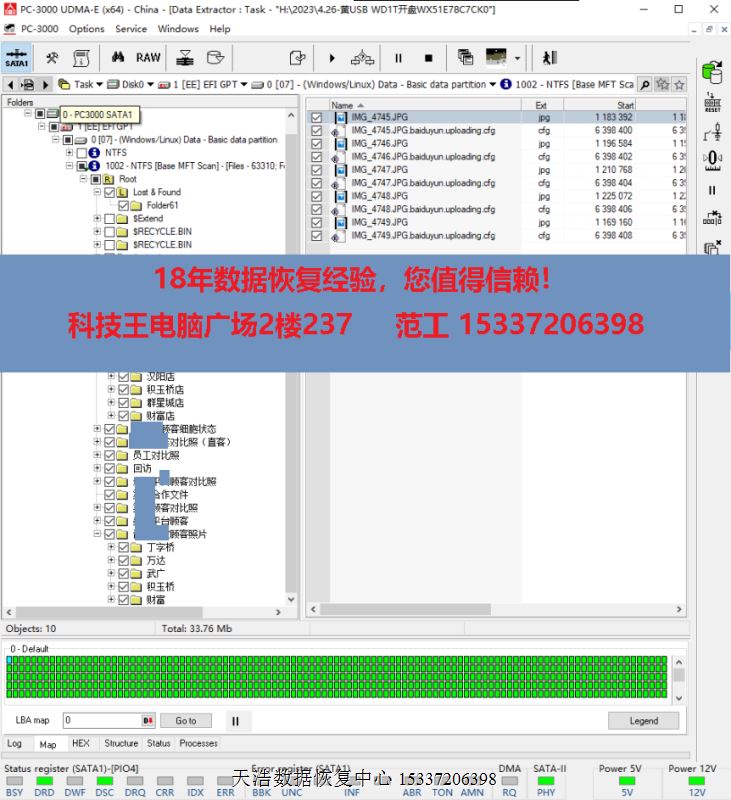Open the Task dropdown in path bar

tap(86, 85)
